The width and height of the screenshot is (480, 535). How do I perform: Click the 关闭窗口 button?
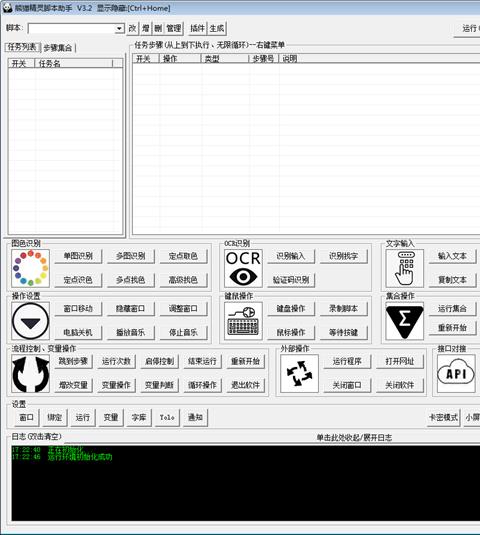[347, 385]
